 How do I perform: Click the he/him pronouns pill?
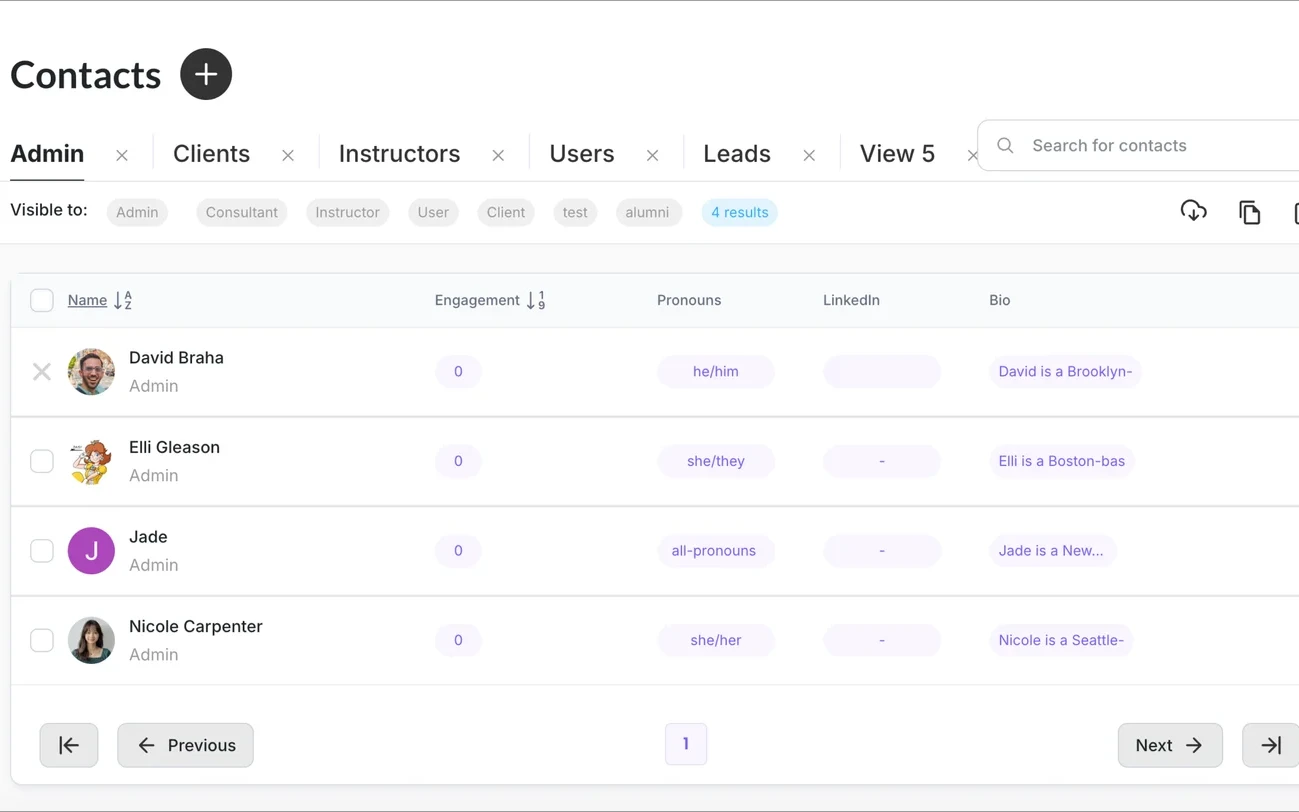(x=716, y=371)
